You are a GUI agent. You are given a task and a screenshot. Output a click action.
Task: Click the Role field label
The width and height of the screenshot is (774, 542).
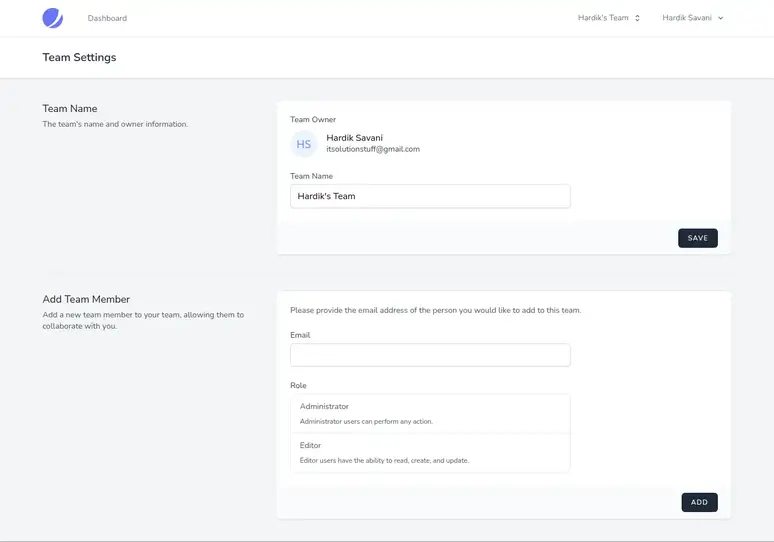[298, 386]
